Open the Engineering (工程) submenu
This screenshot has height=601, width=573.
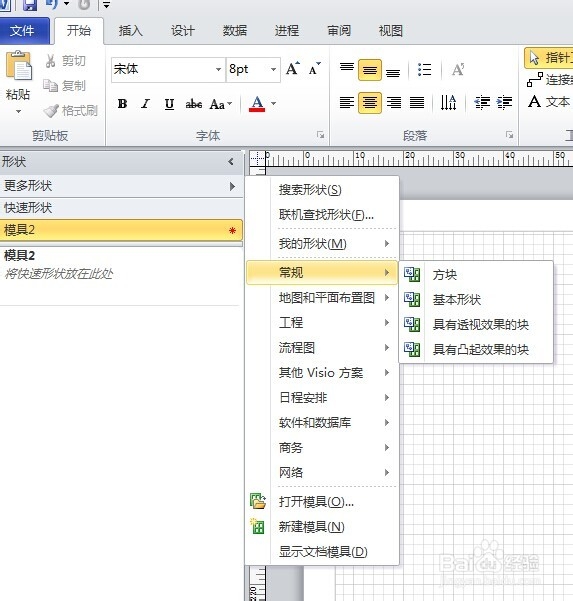click(x=322, y=322)
